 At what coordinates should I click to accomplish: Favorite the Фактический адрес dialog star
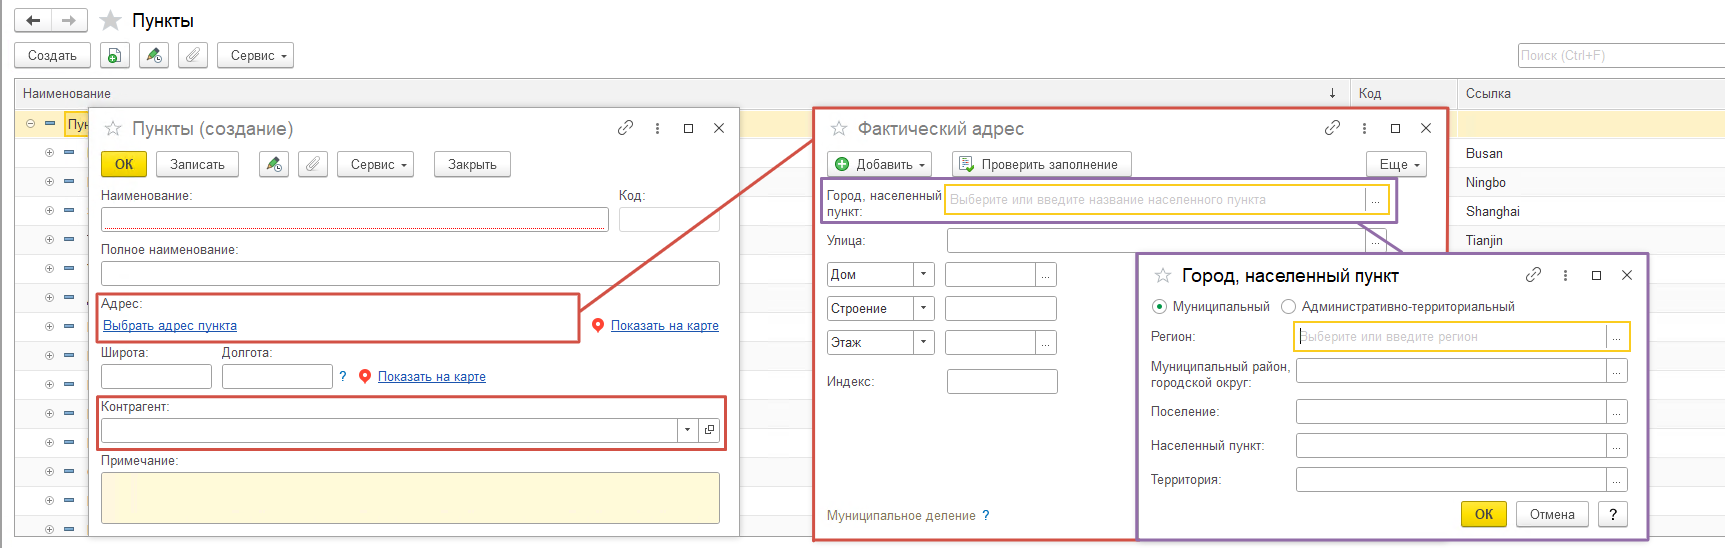[x=839, y=128]
